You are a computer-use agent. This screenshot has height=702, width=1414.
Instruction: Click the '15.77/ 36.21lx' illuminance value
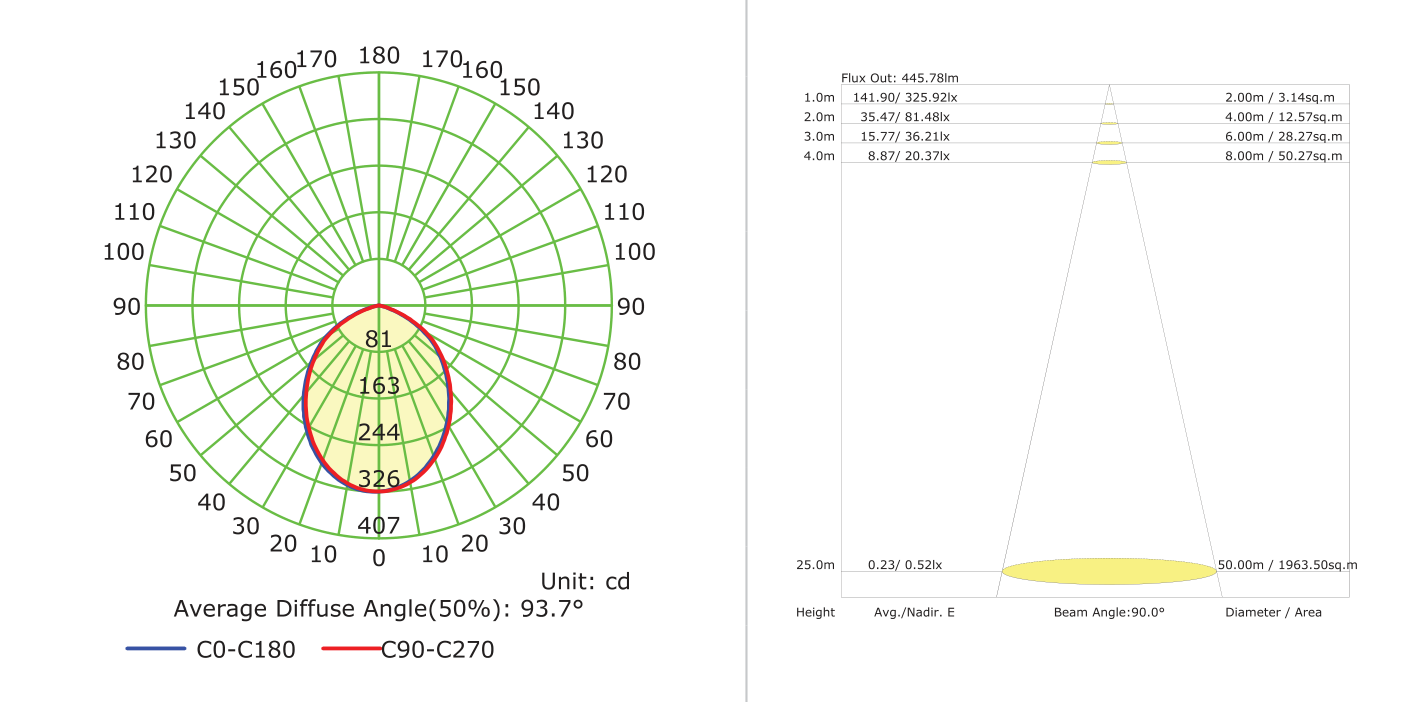click(x=905, y=136)
